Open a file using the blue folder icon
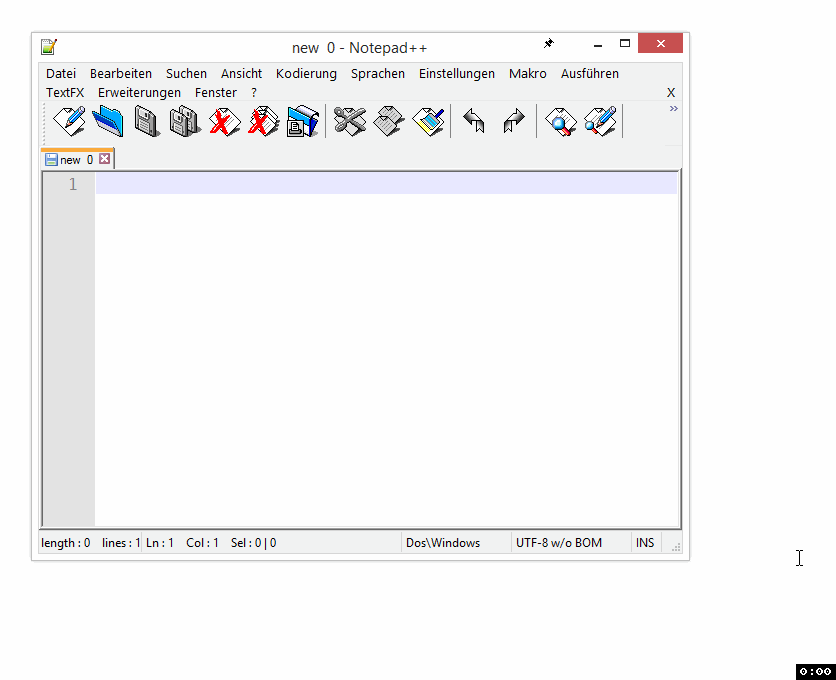This screenshot has width=836, height=680. (x=107, y=122)
